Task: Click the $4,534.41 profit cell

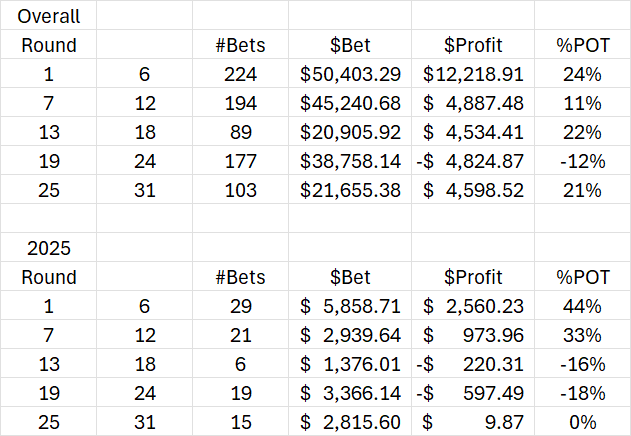Action: tap(474, 132)
